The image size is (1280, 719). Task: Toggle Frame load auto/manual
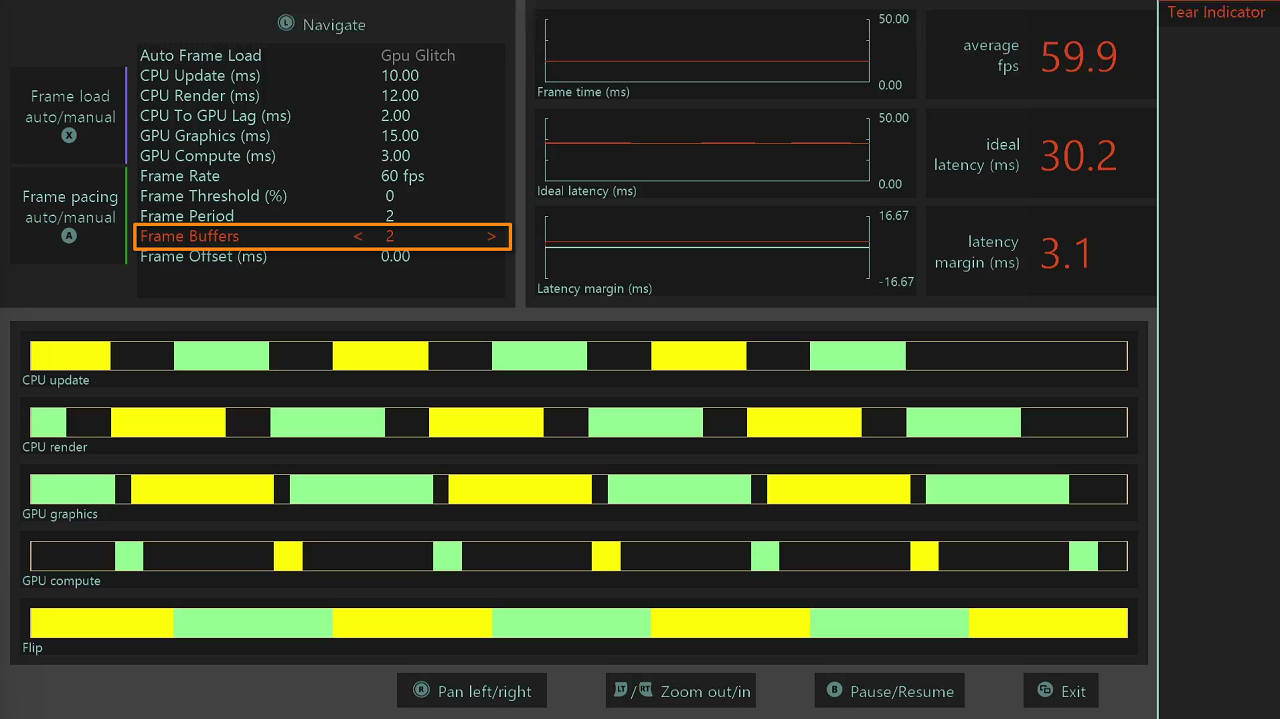coord(69,115)
